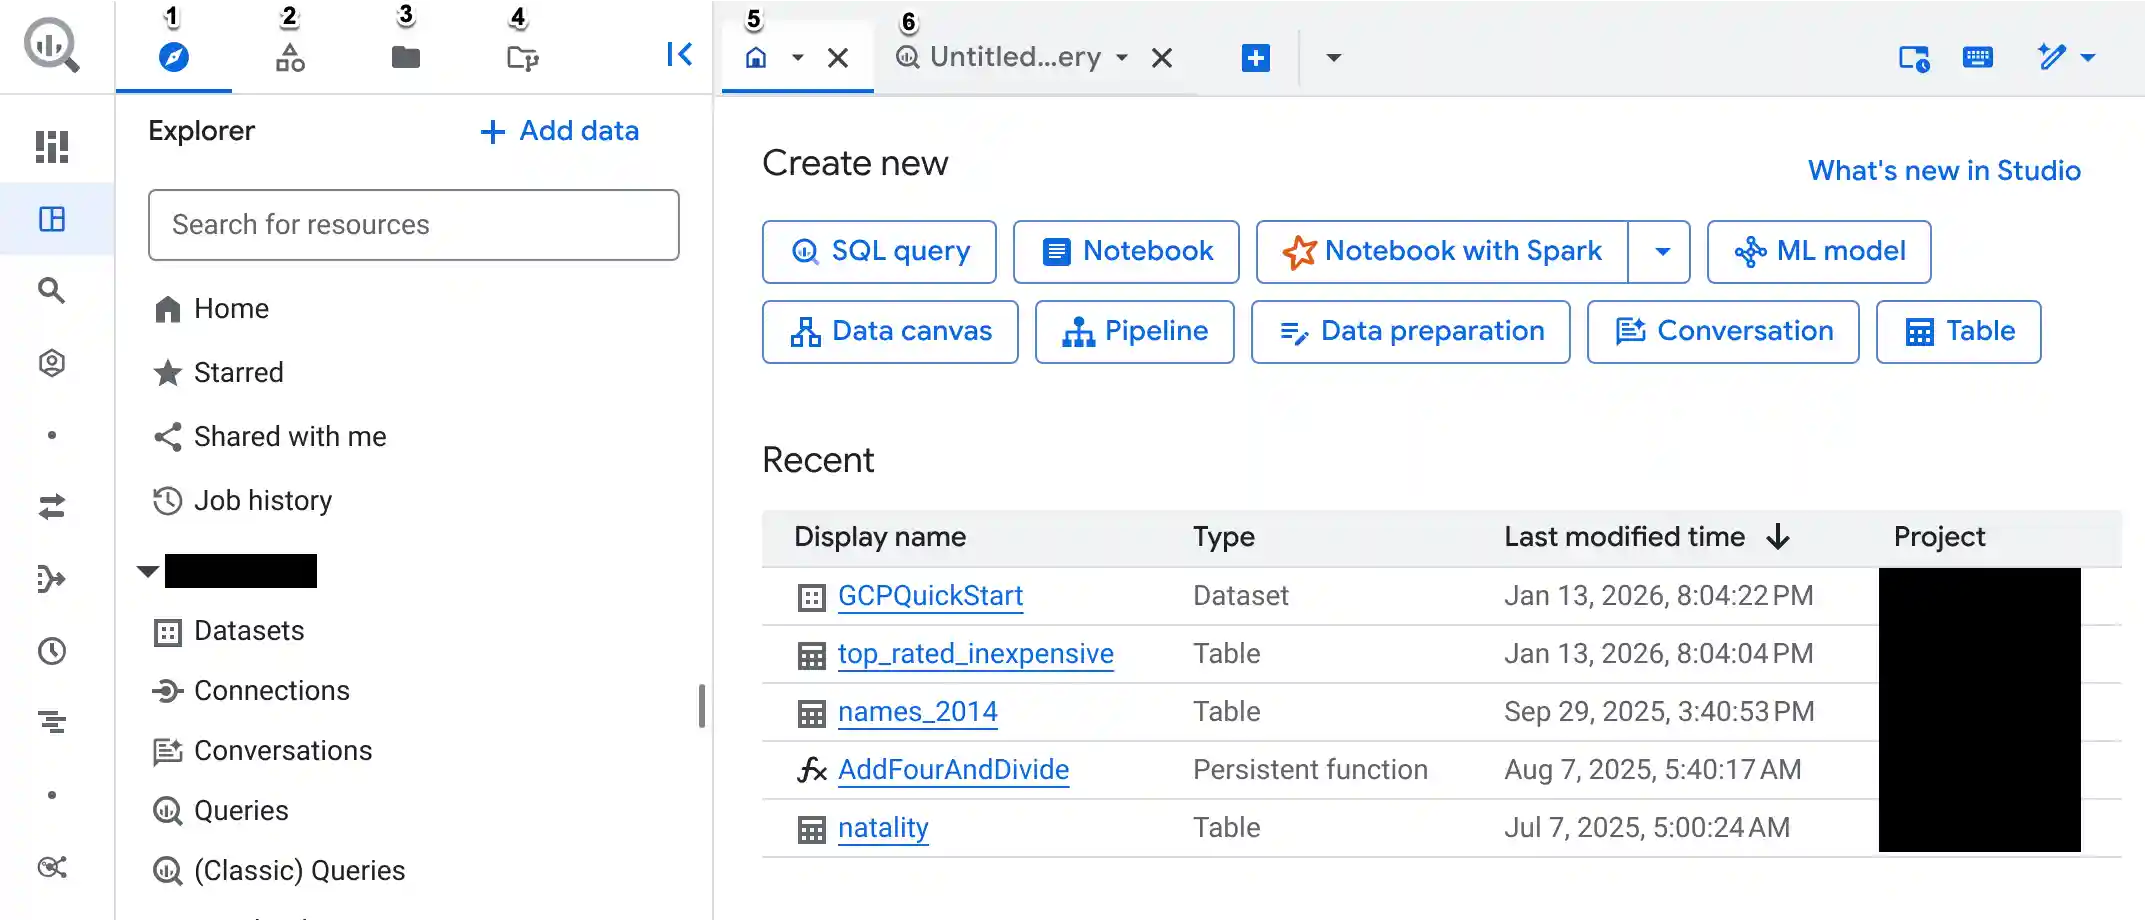
Task: Click the clock history icon in left rail
Action: click(52, 651)
